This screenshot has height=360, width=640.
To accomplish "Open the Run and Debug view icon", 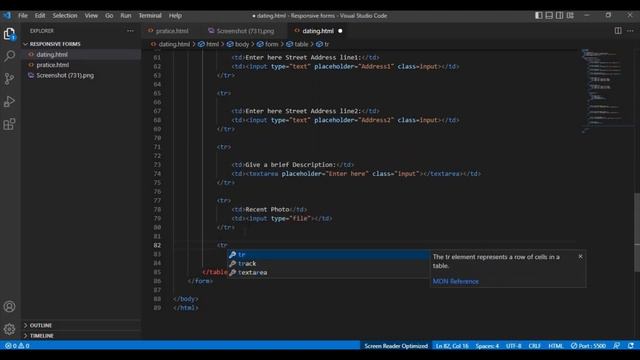I will (9, 102).
